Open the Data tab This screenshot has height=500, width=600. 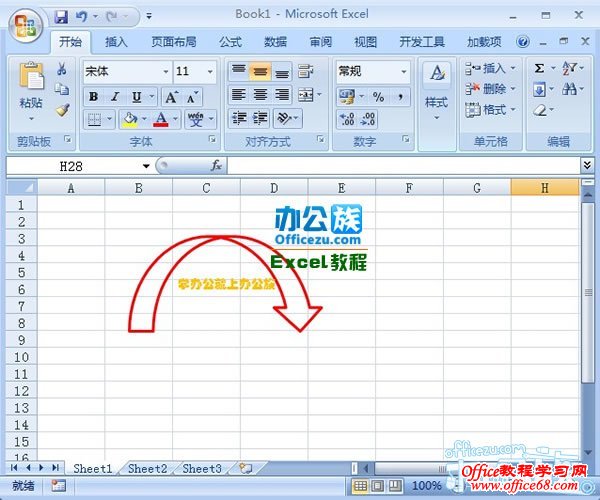(x=276, y=42)
